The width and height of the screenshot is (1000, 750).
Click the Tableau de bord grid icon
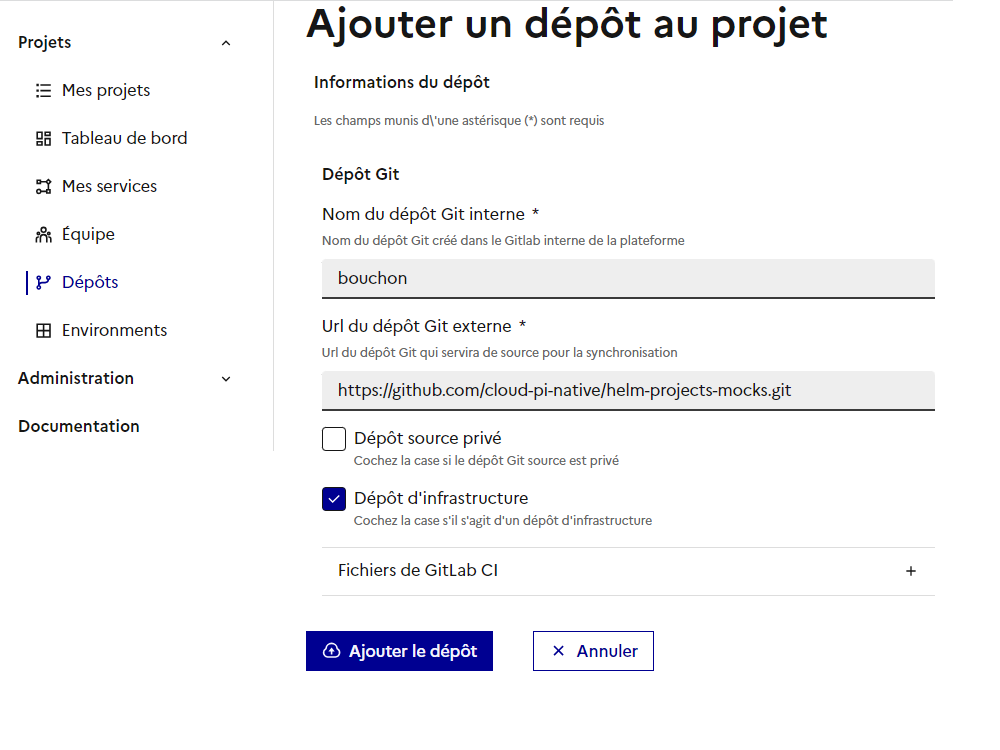(x=43, y=138)
